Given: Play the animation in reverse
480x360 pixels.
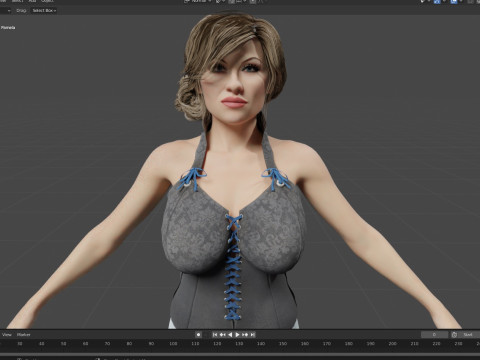Looking at the screenshot, I should [230, 335].
